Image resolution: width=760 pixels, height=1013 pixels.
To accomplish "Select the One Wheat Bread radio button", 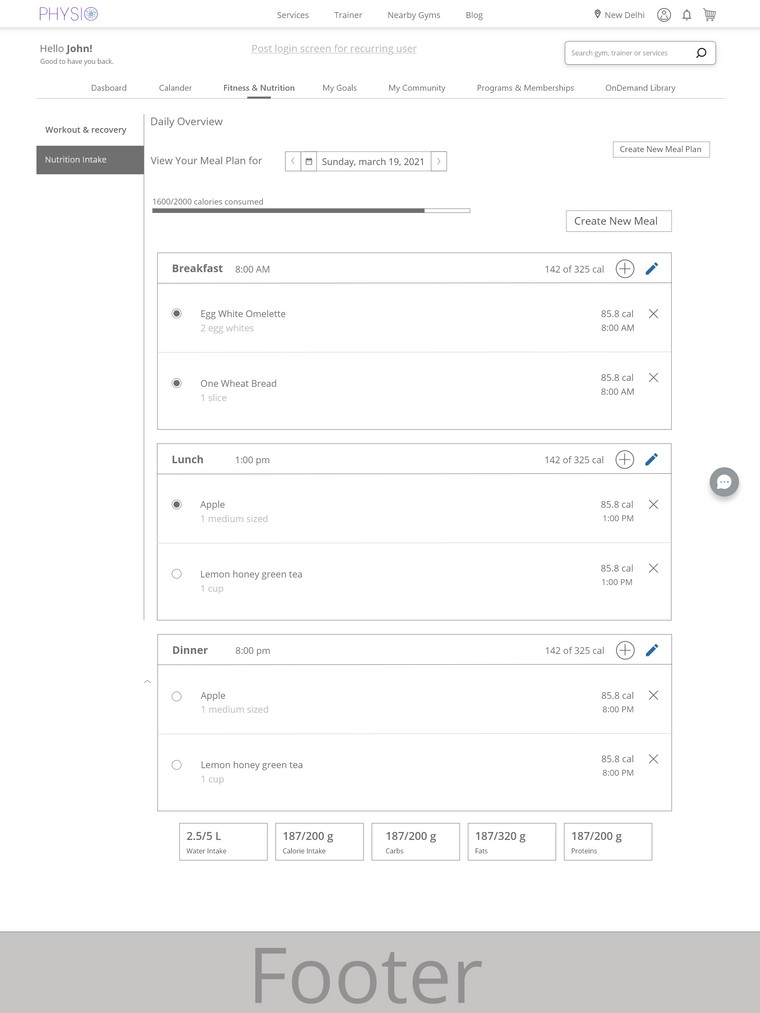I will pos(177,383).
